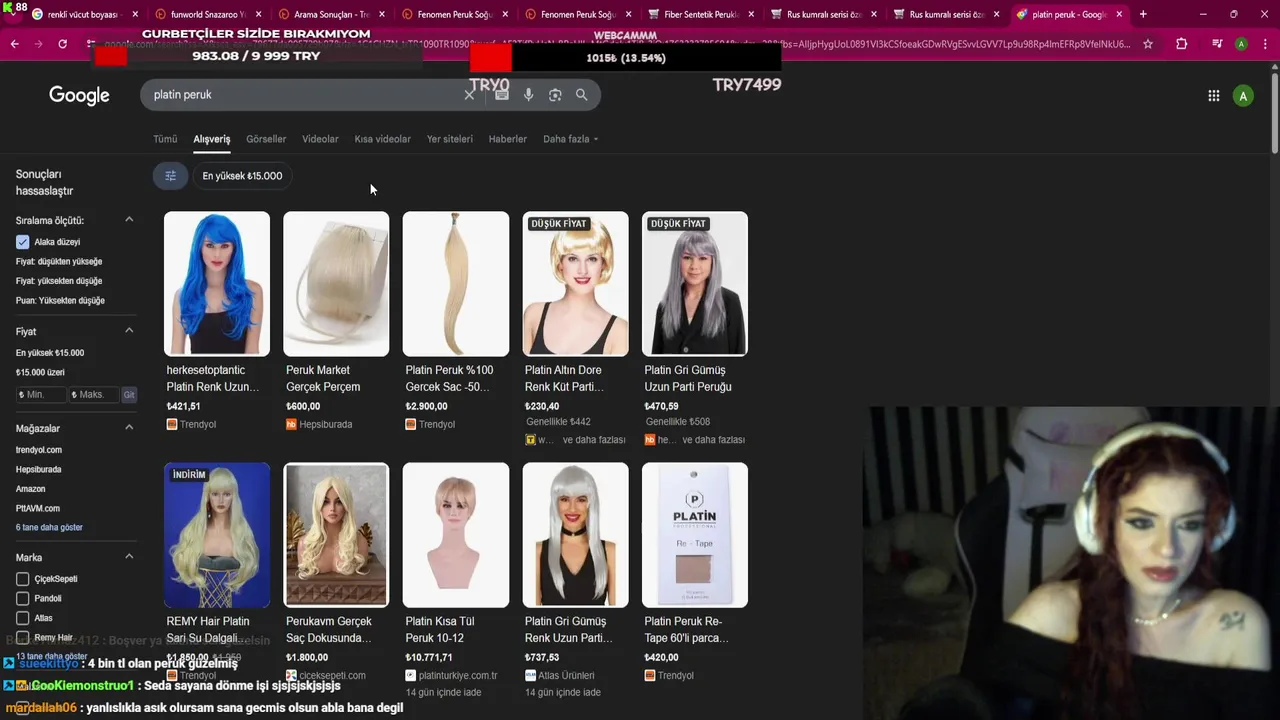The height and width of the screenshot is (720, 1280).
Task: Check the ÇiçekSepeti brand checkbox
Action: point(22,579)
